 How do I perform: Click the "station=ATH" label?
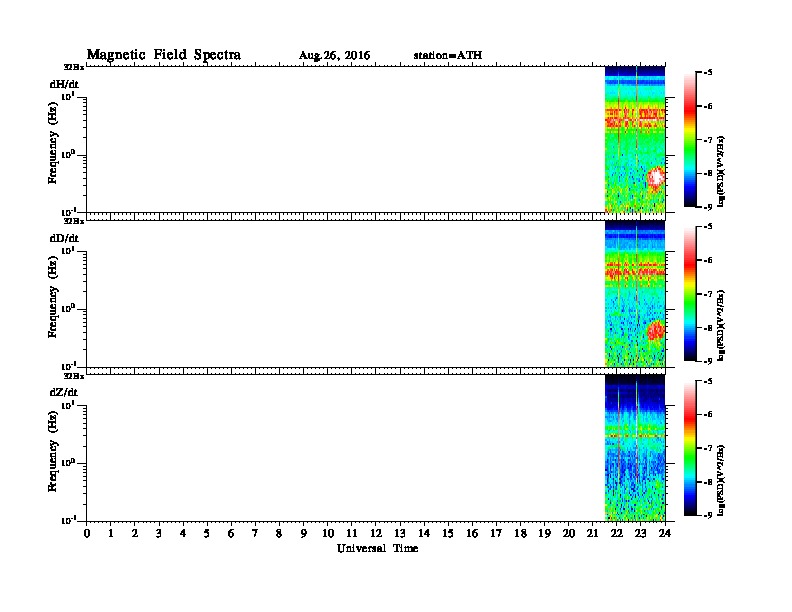[x=448, y=55]
